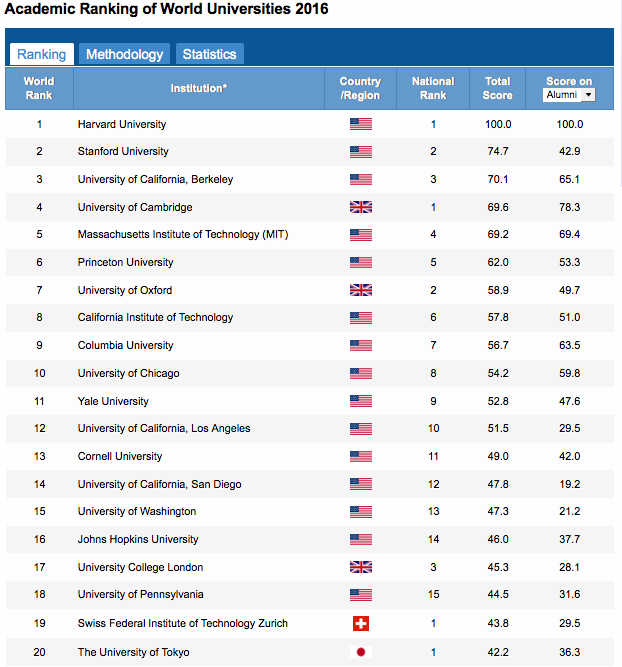Open the Score on Alumni dropdown
This screenshot has width=622, height=667.
pos(569,94)
